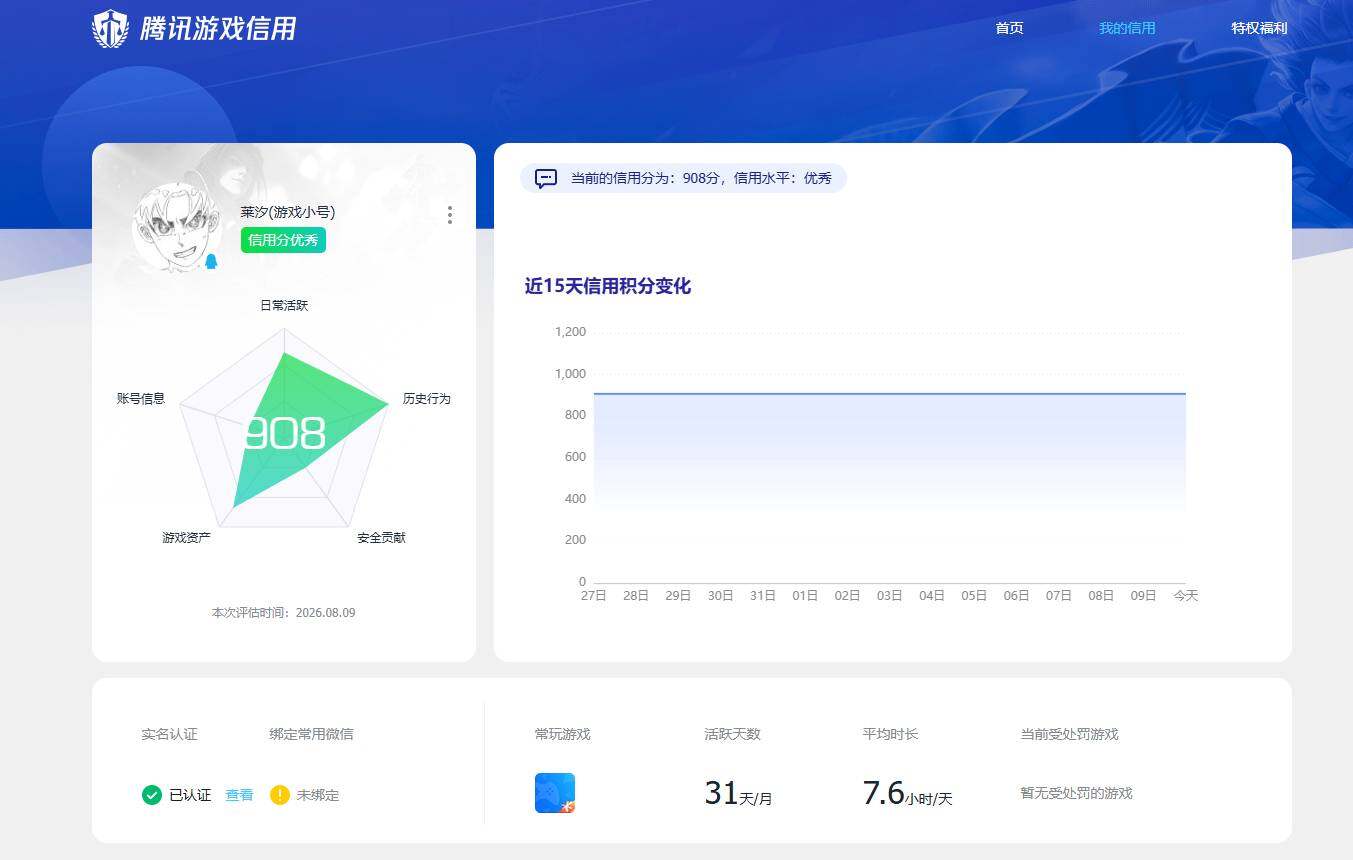Go to 首页 in top navigation
The width and height of the screenshot is (1353, 860).
(1010, 28)
